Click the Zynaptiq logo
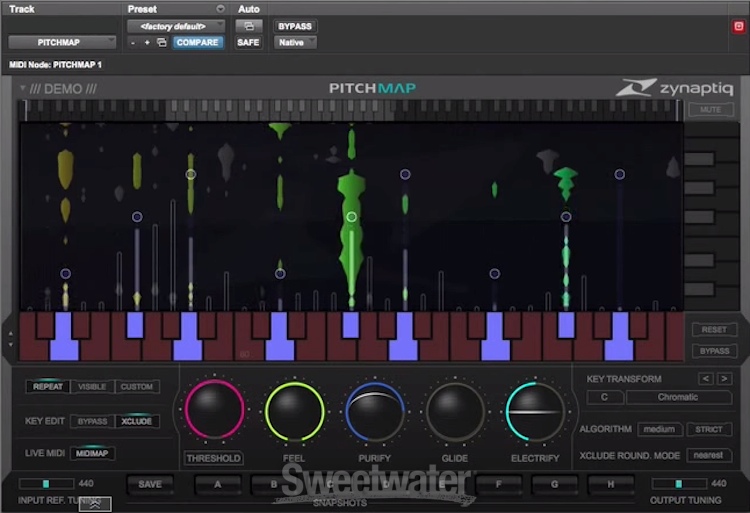Image resolution: width=750 pixels, height=513 pixels. pos(674,88)
